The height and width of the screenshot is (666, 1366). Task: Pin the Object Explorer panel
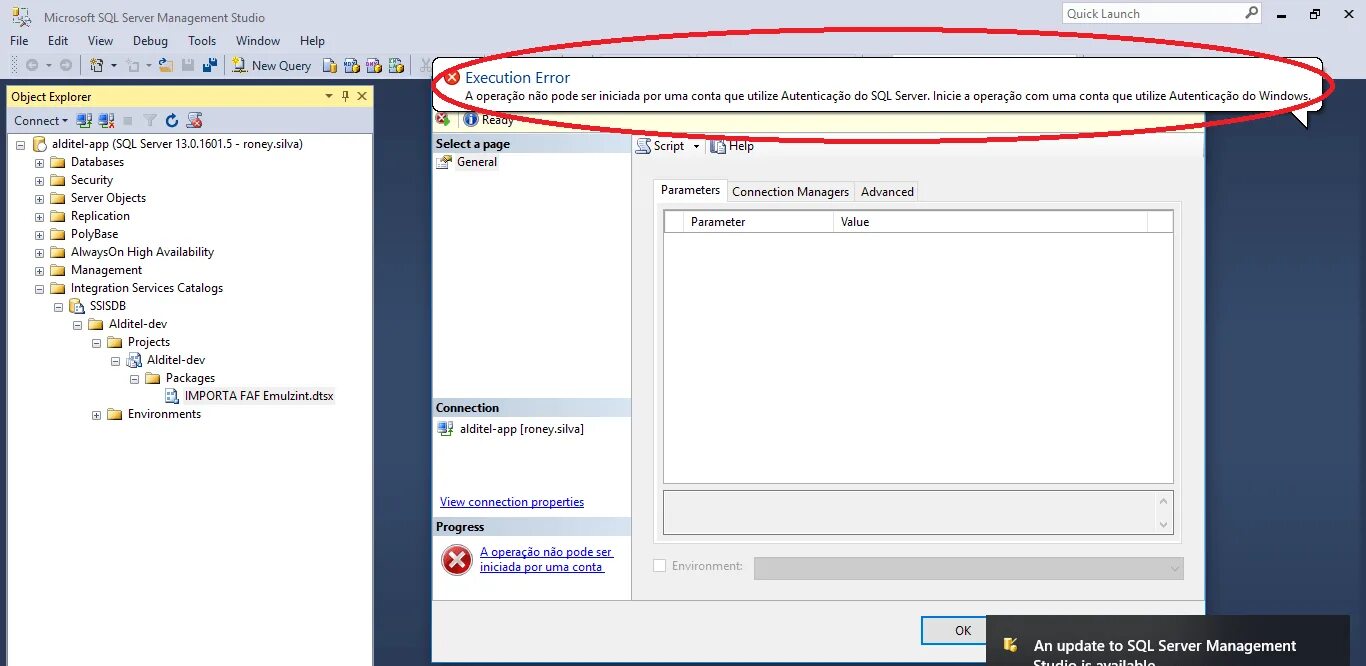[x=345, y=96]
